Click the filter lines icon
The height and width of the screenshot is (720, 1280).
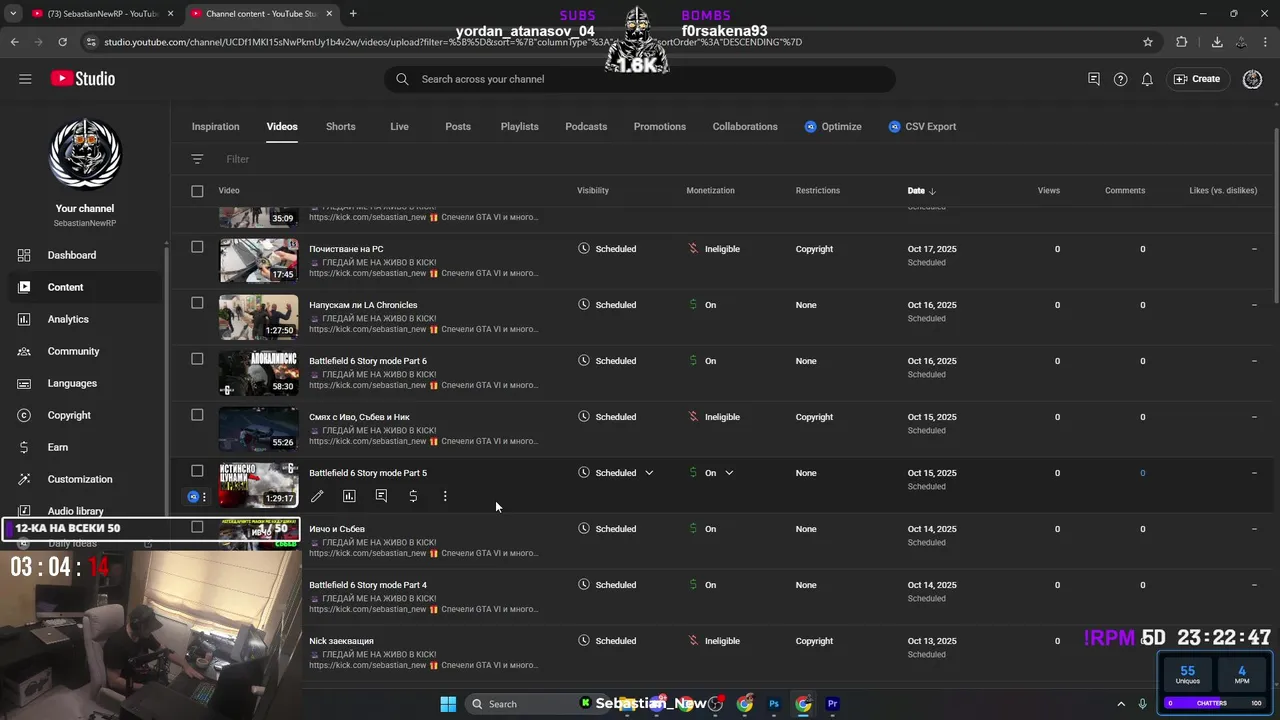click(x=197, y=159)
